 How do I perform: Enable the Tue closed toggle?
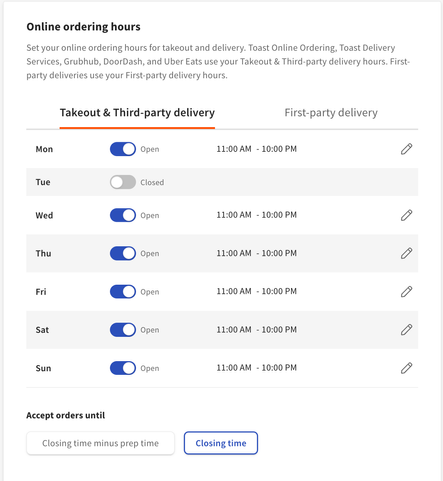pyautogui.click(x=123, y=182)
